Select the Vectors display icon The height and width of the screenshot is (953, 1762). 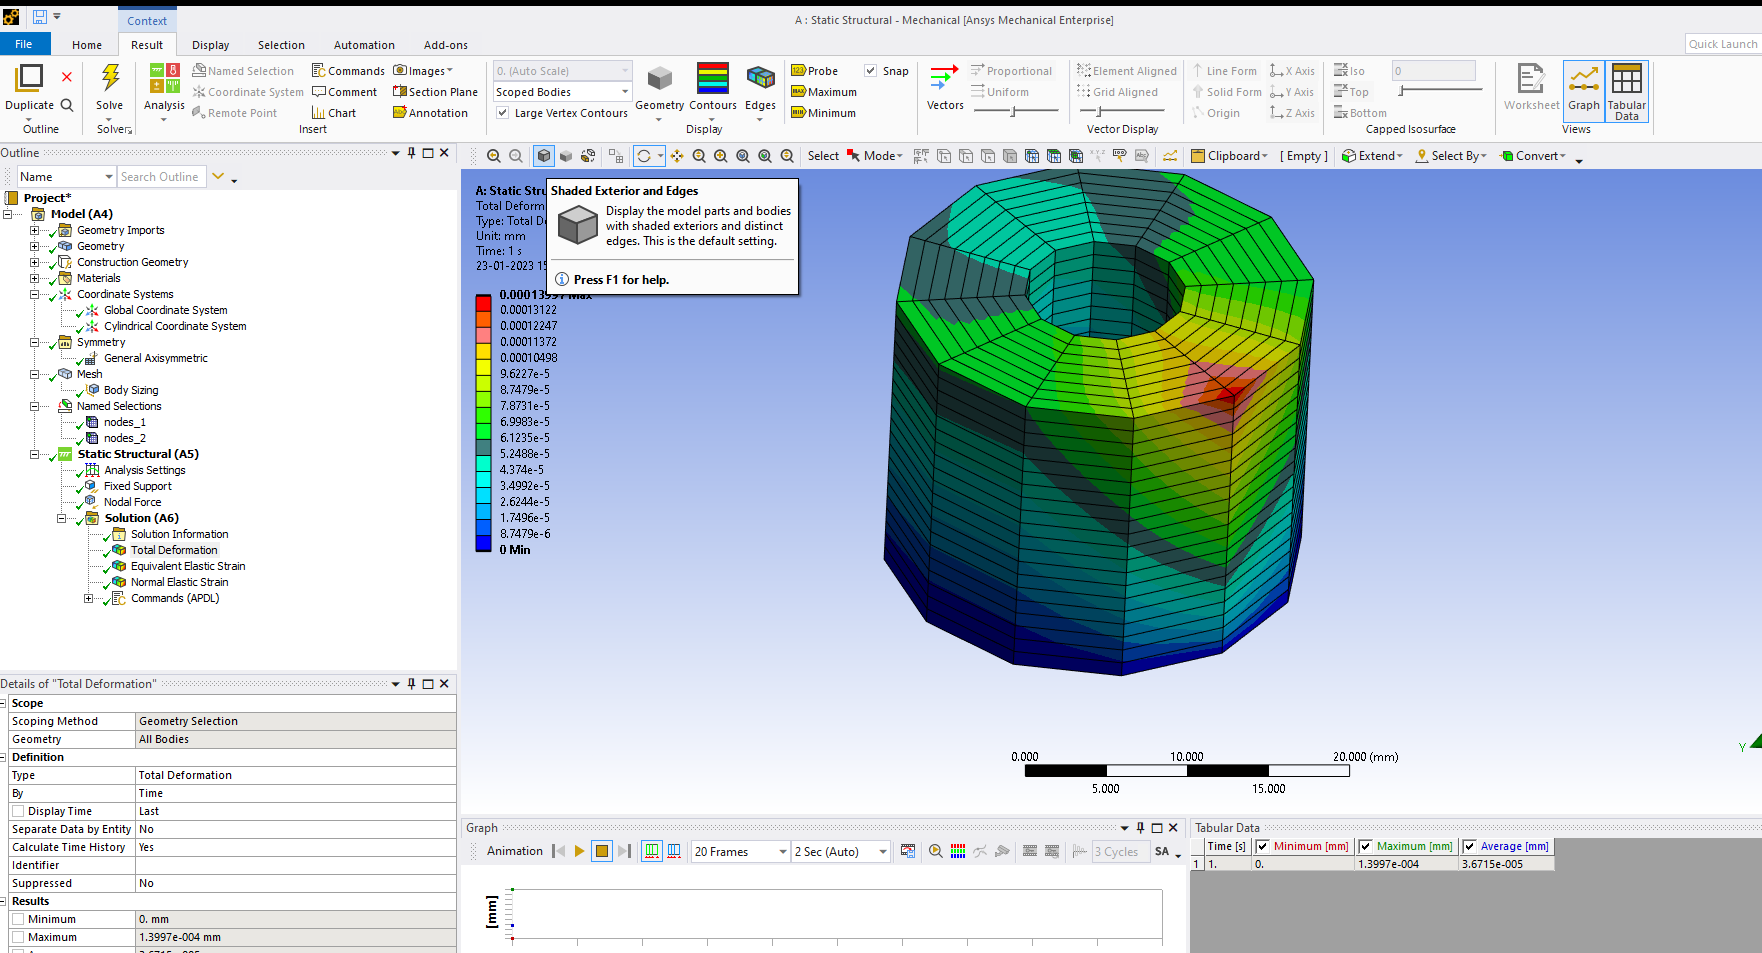(944, 79)
